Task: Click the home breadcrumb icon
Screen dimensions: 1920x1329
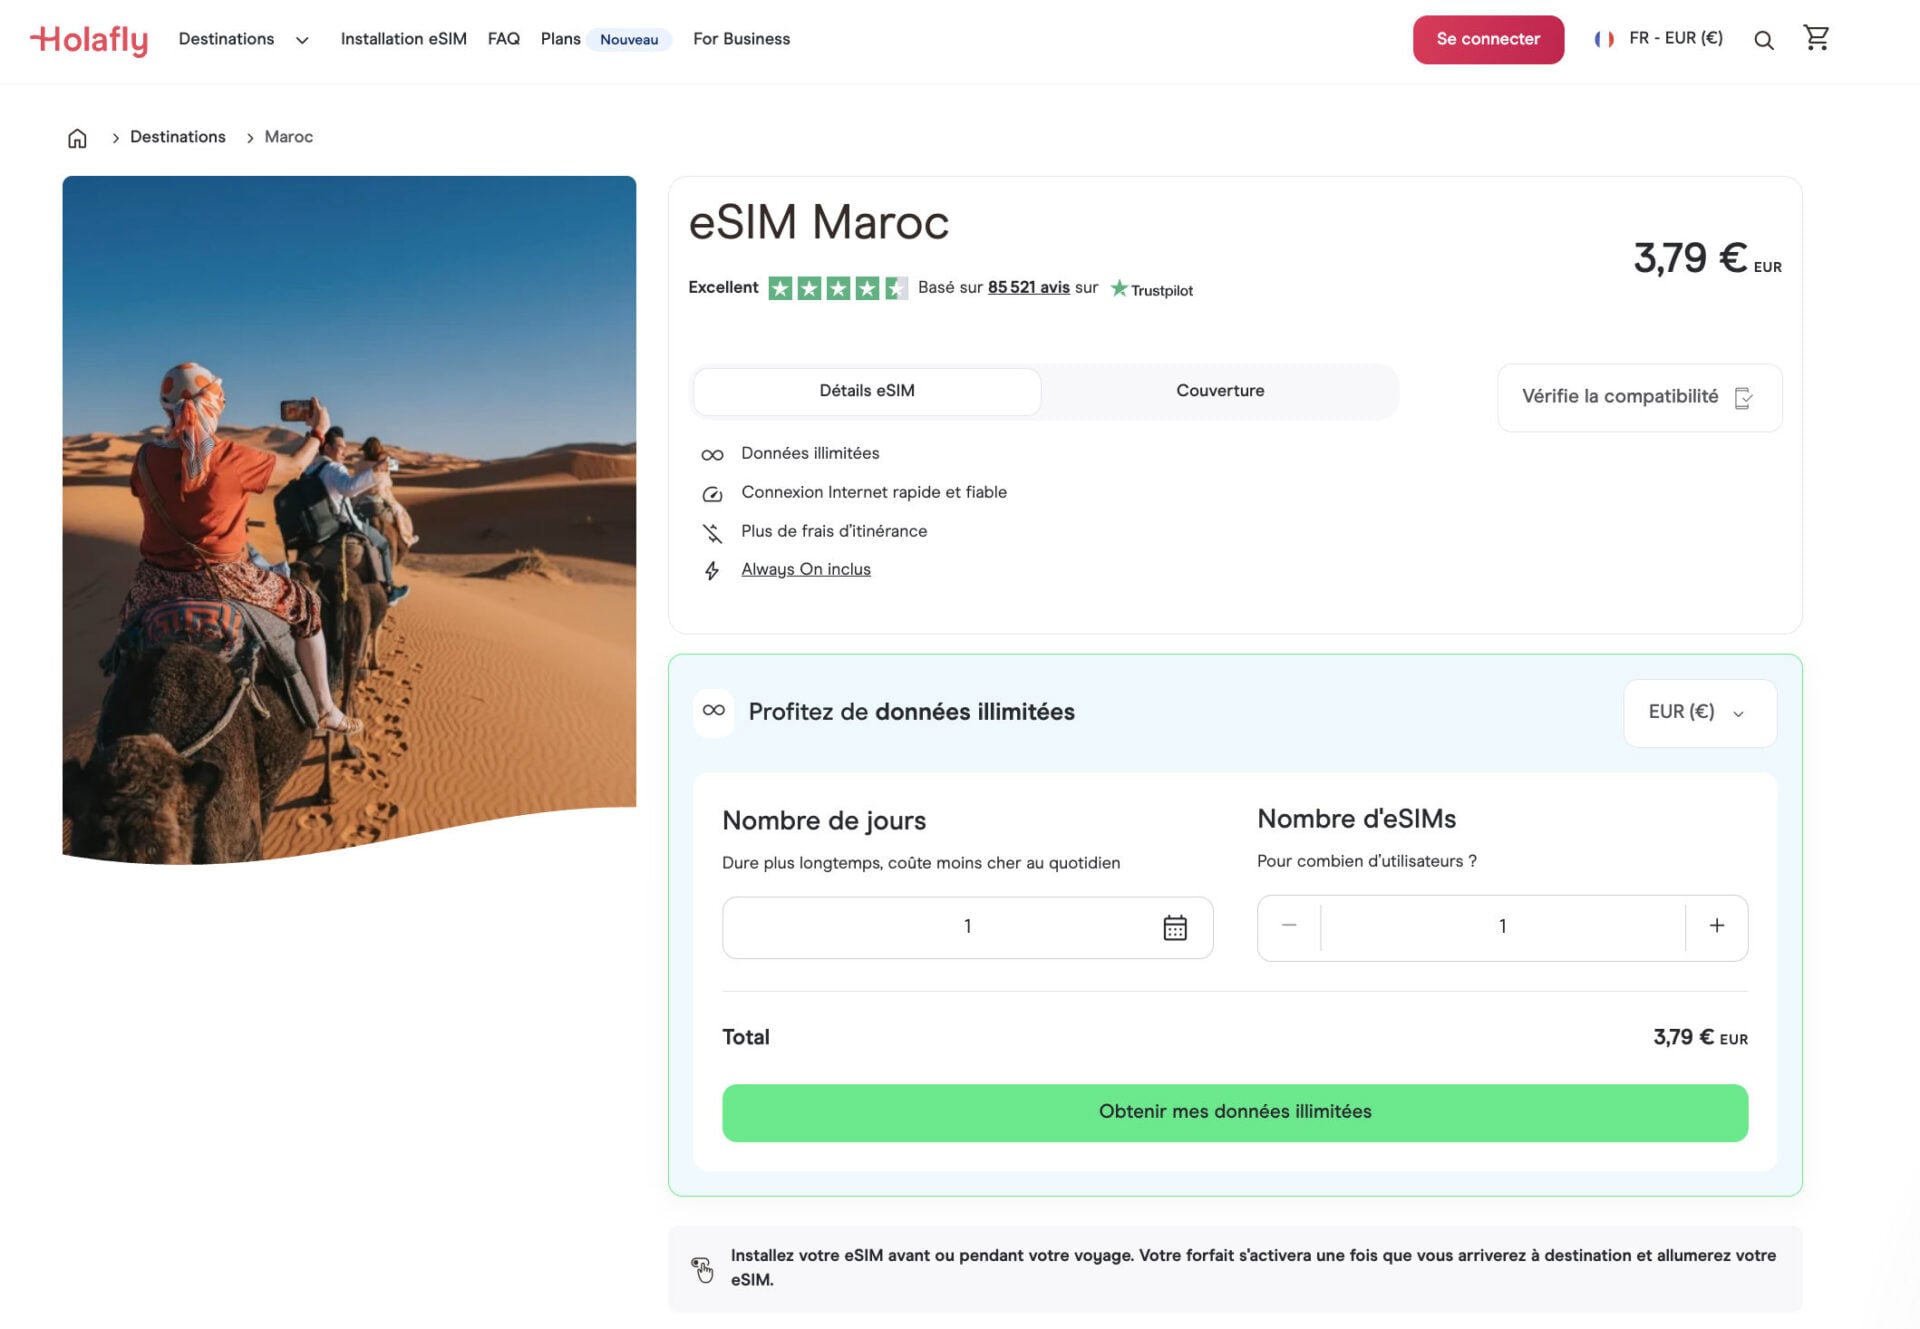Action: point(77,137)
